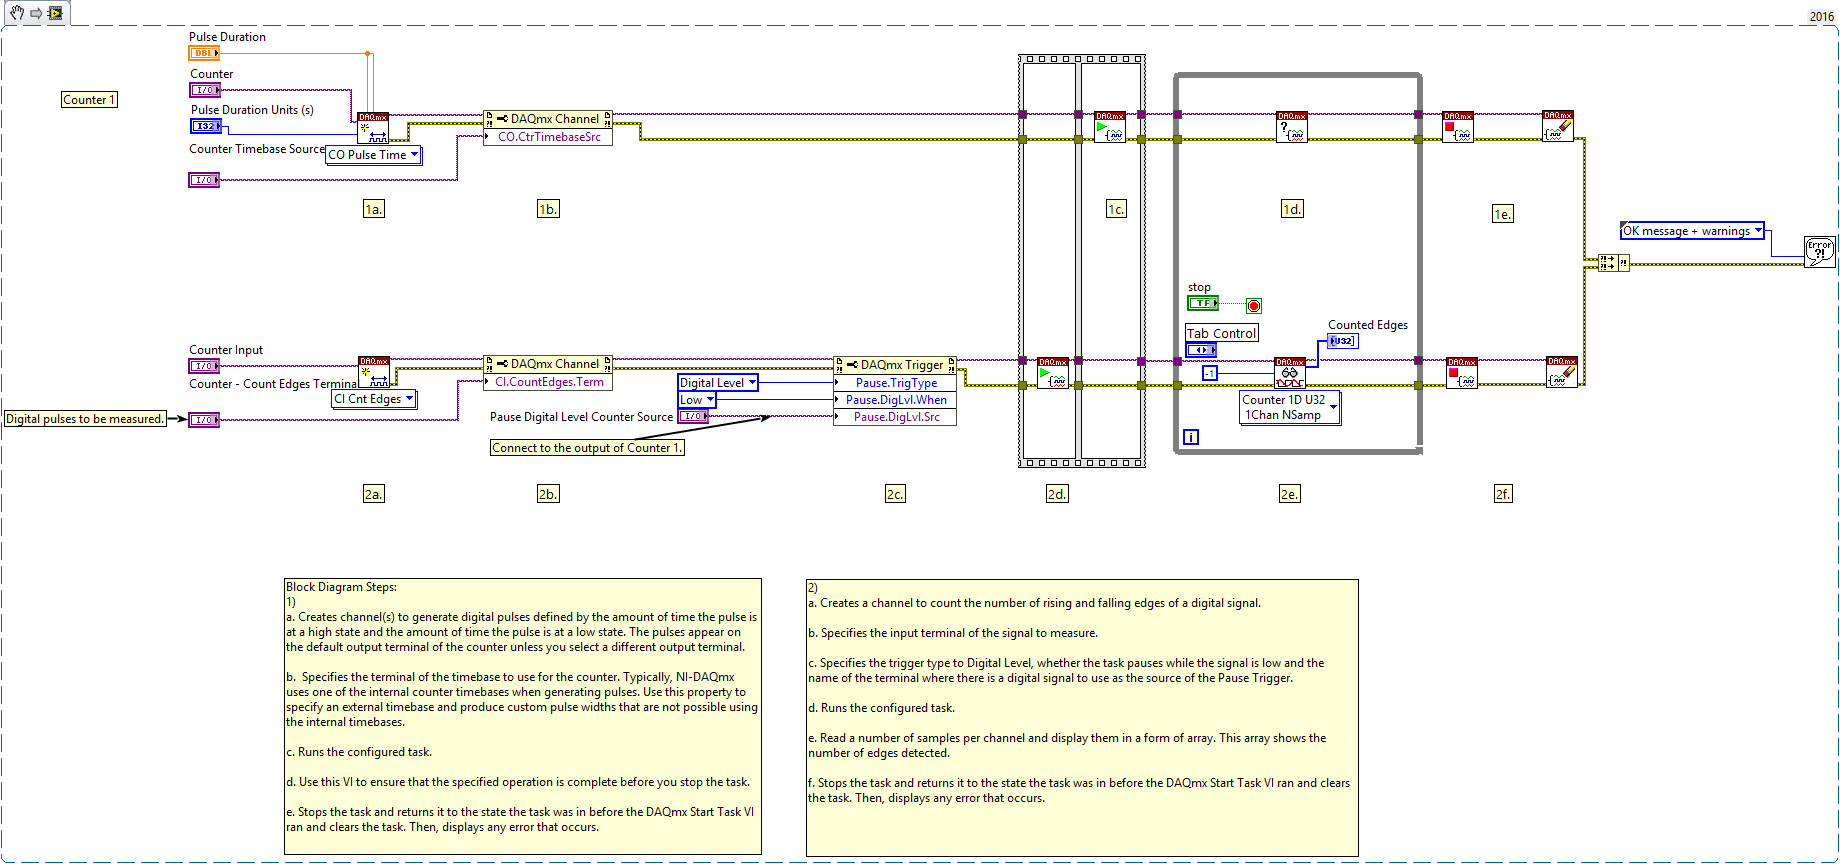Screen dimensions: 1840x864
Task: Click the DAQmx Stop Task VI above 2f
Action: point(1462,373)
